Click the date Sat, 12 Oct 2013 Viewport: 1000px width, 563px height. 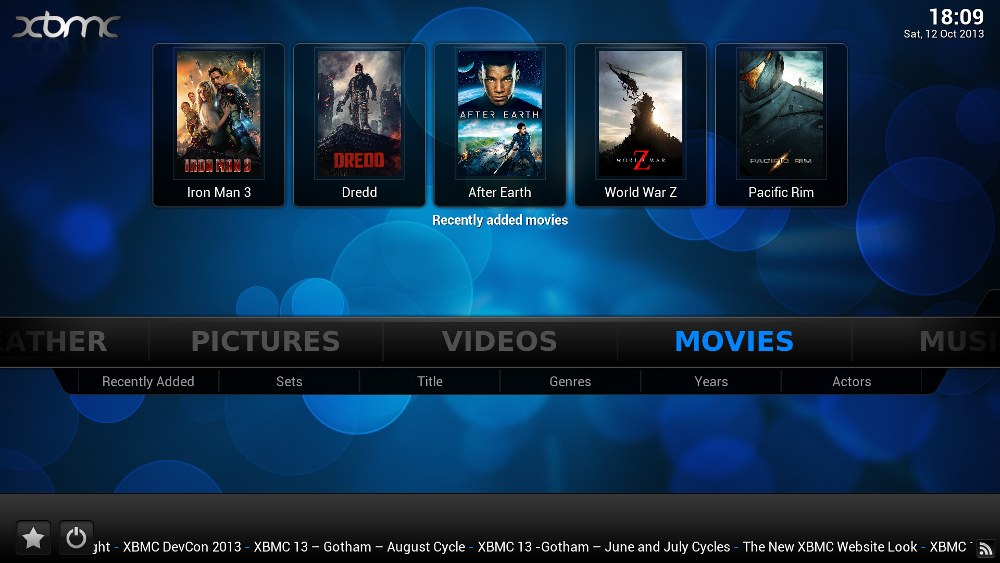943,34
